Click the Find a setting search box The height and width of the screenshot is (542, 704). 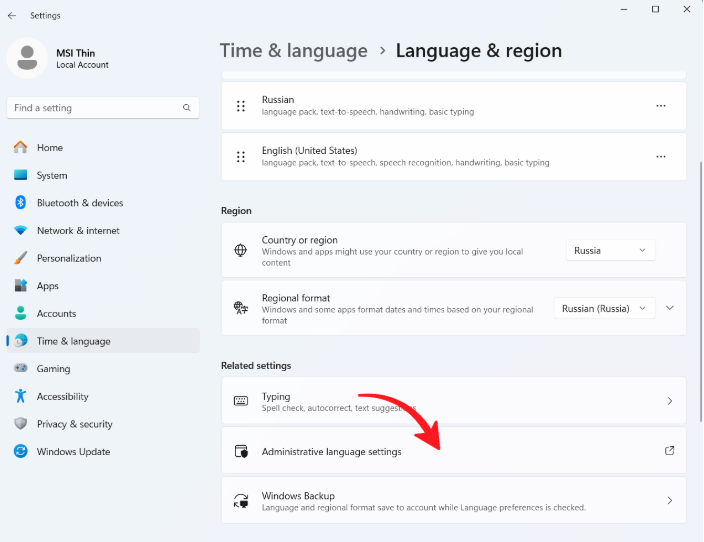click(x=95, y=108)
